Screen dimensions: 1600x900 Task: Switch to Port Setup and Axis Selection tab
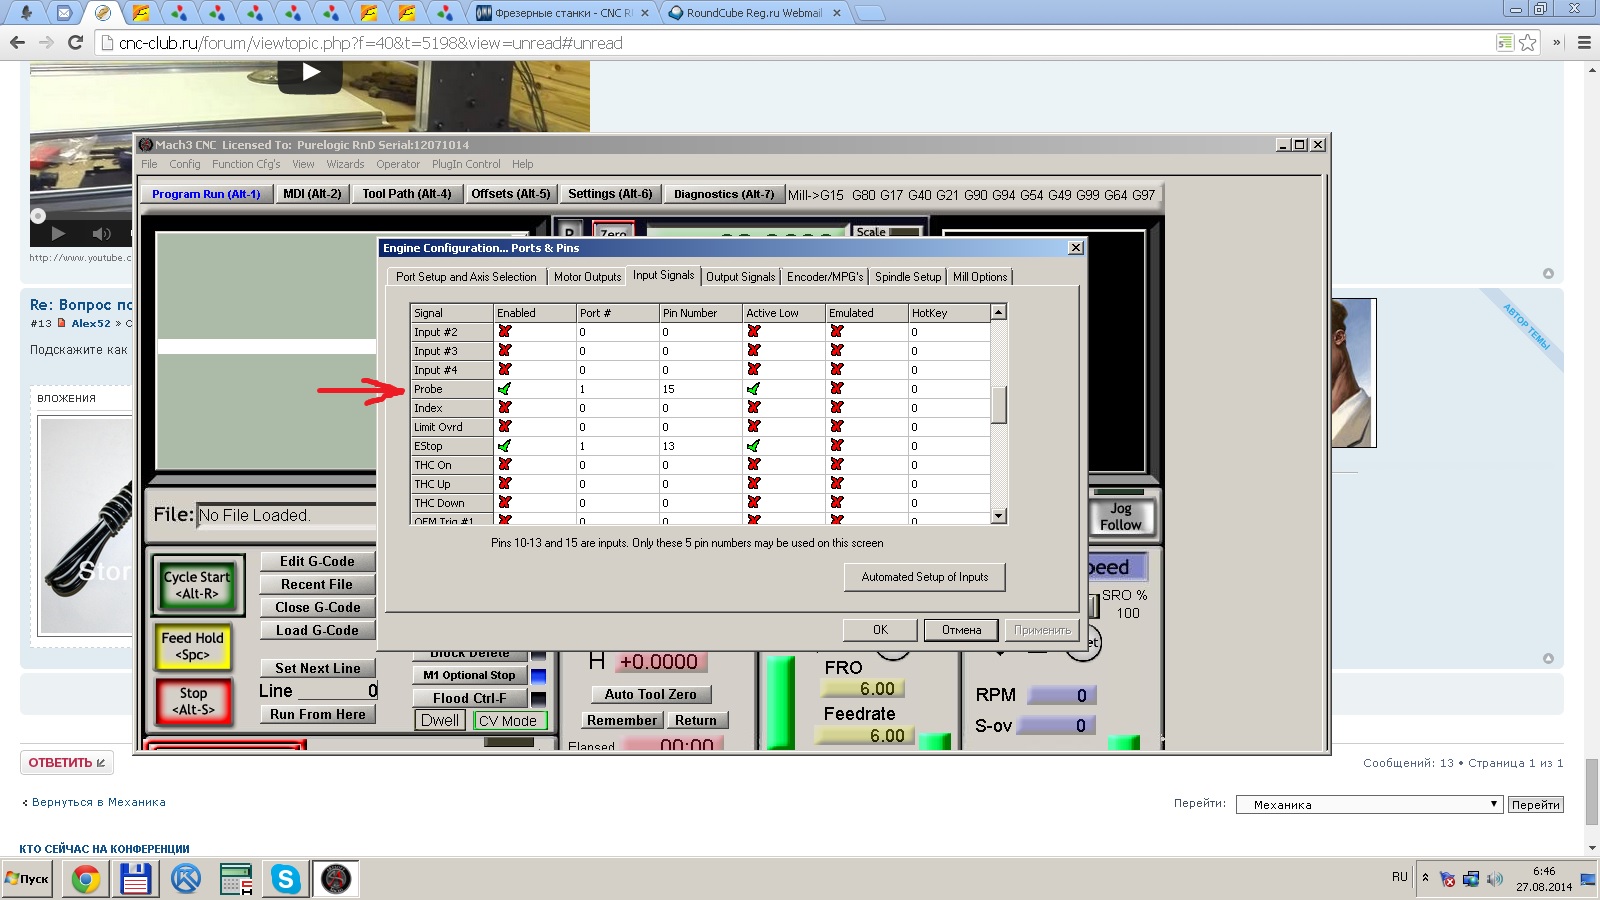tap(466, 277)
